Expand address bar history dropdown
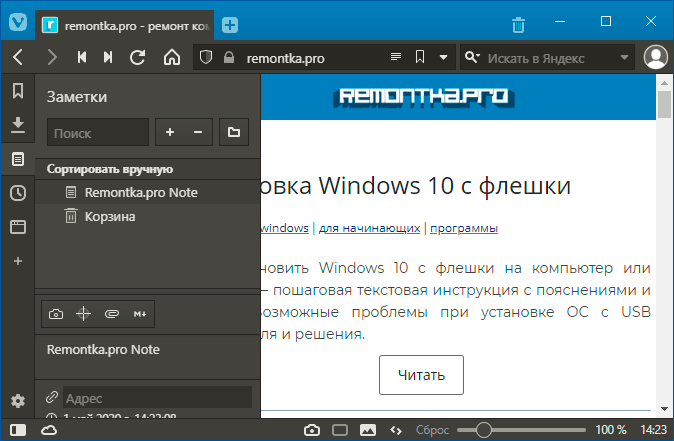 443,57
